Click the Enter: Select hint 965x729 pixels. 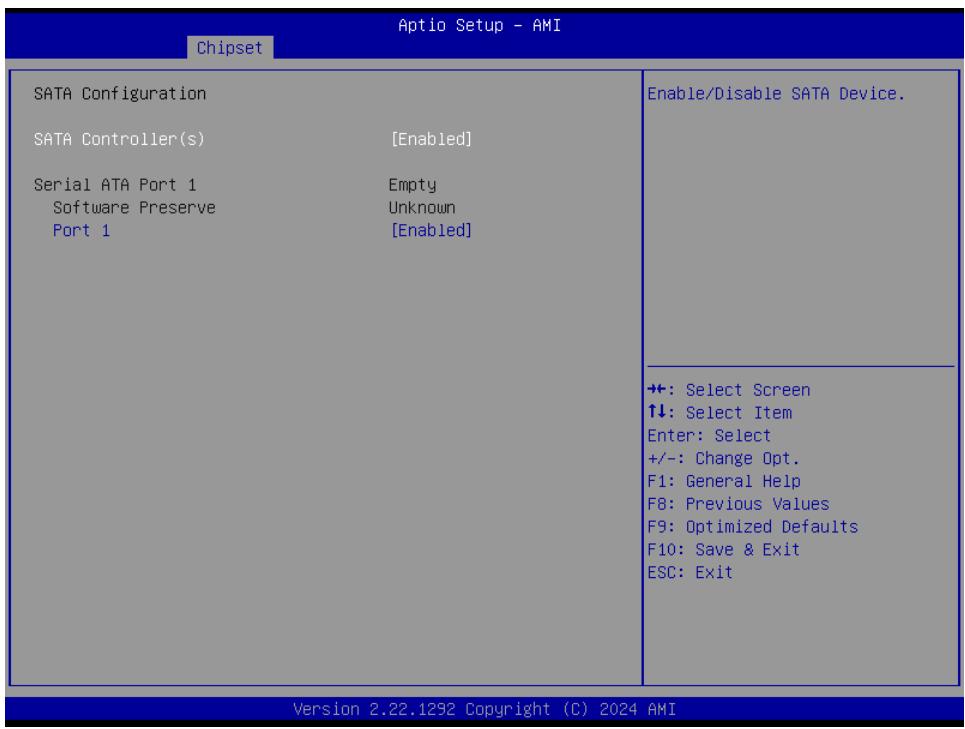[x=709, y=436]
